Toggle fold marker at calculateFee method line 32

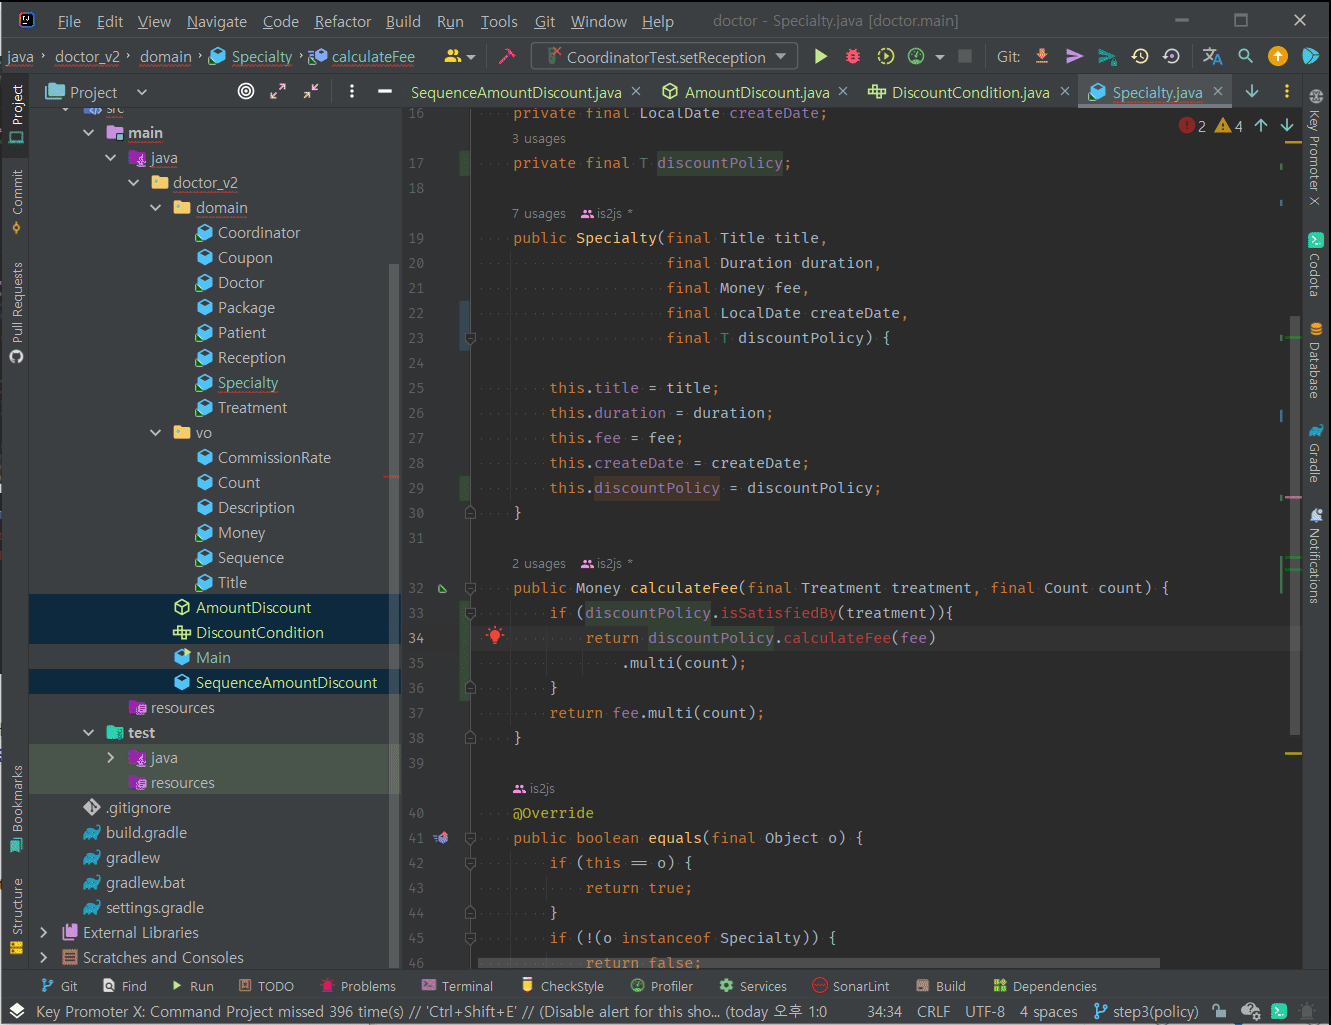470,588
